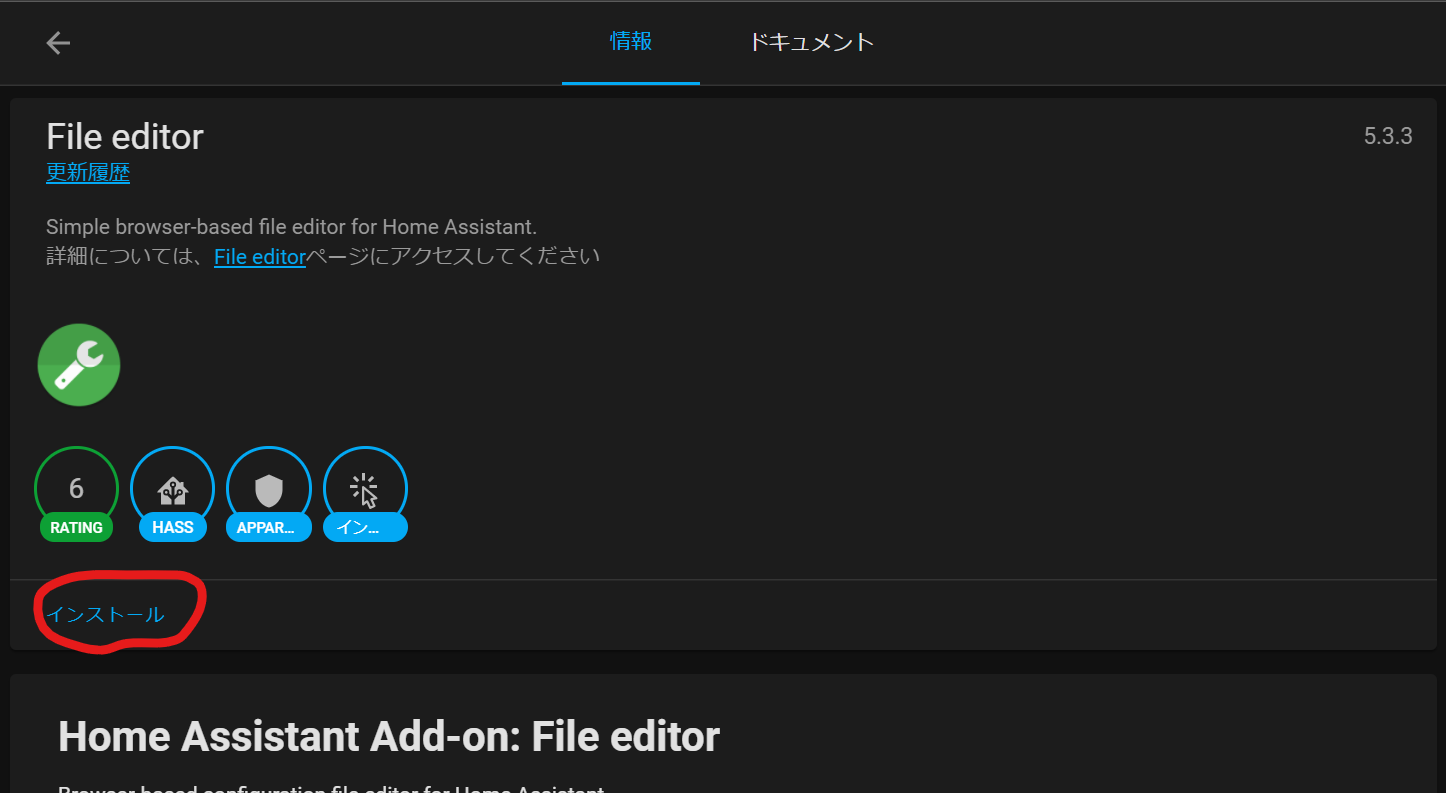Image resolution: width=1446 pixels, height=793 pixels.
Task: Click the AppArmor shield badge
Action: 269,487
